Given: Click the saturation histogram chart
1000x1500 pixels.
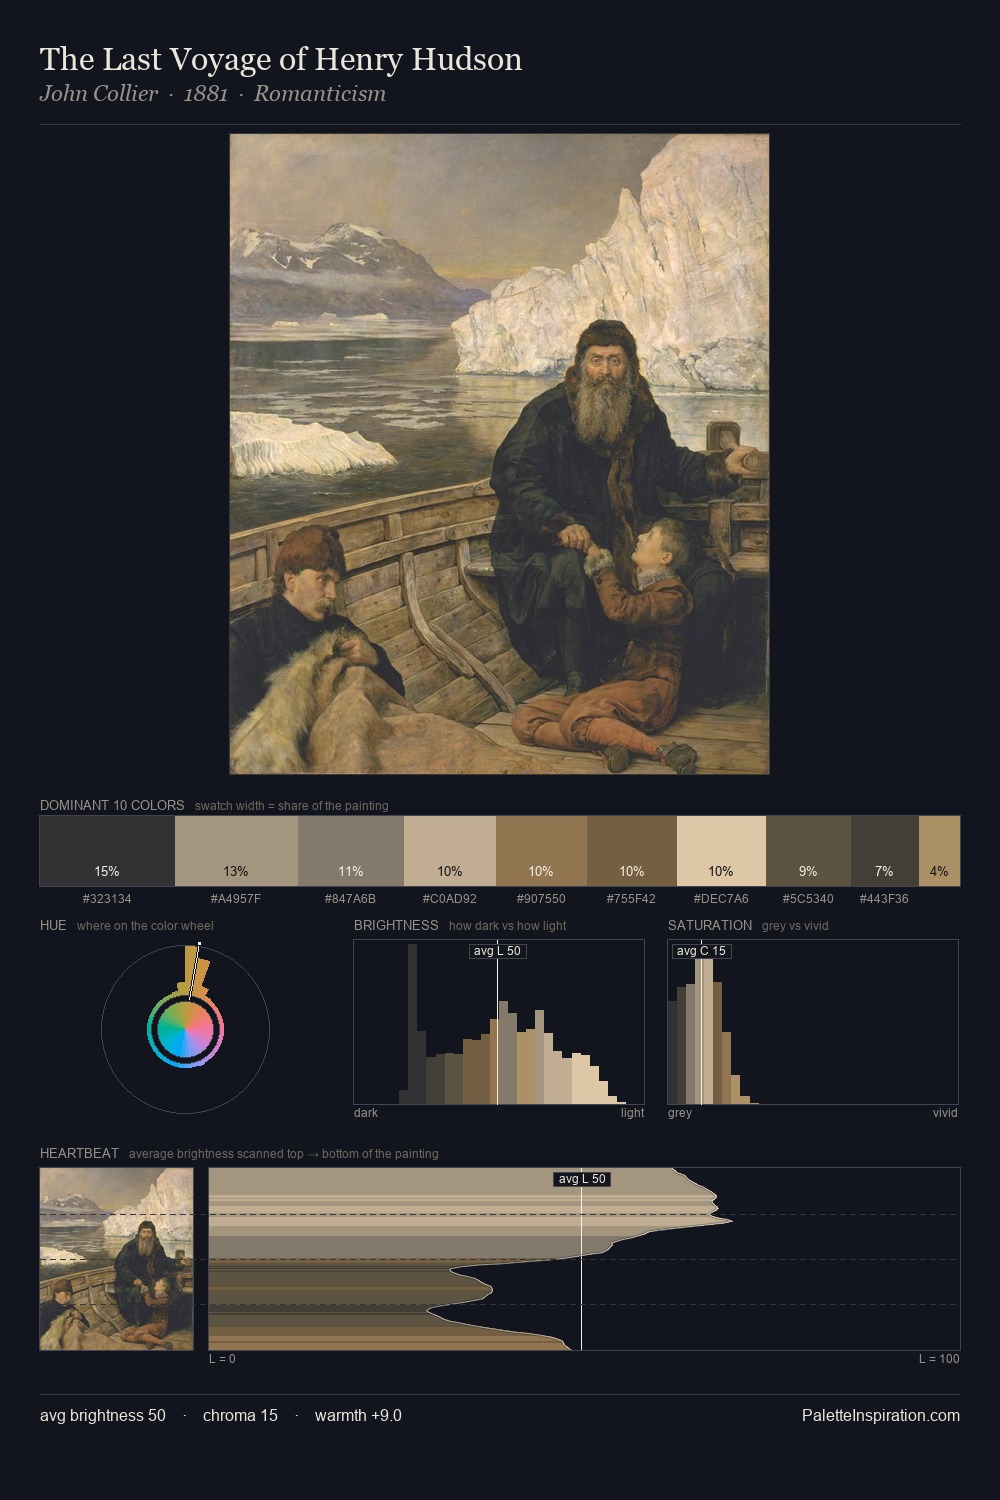Looking at the screenshot, I should coord(813,1022).
